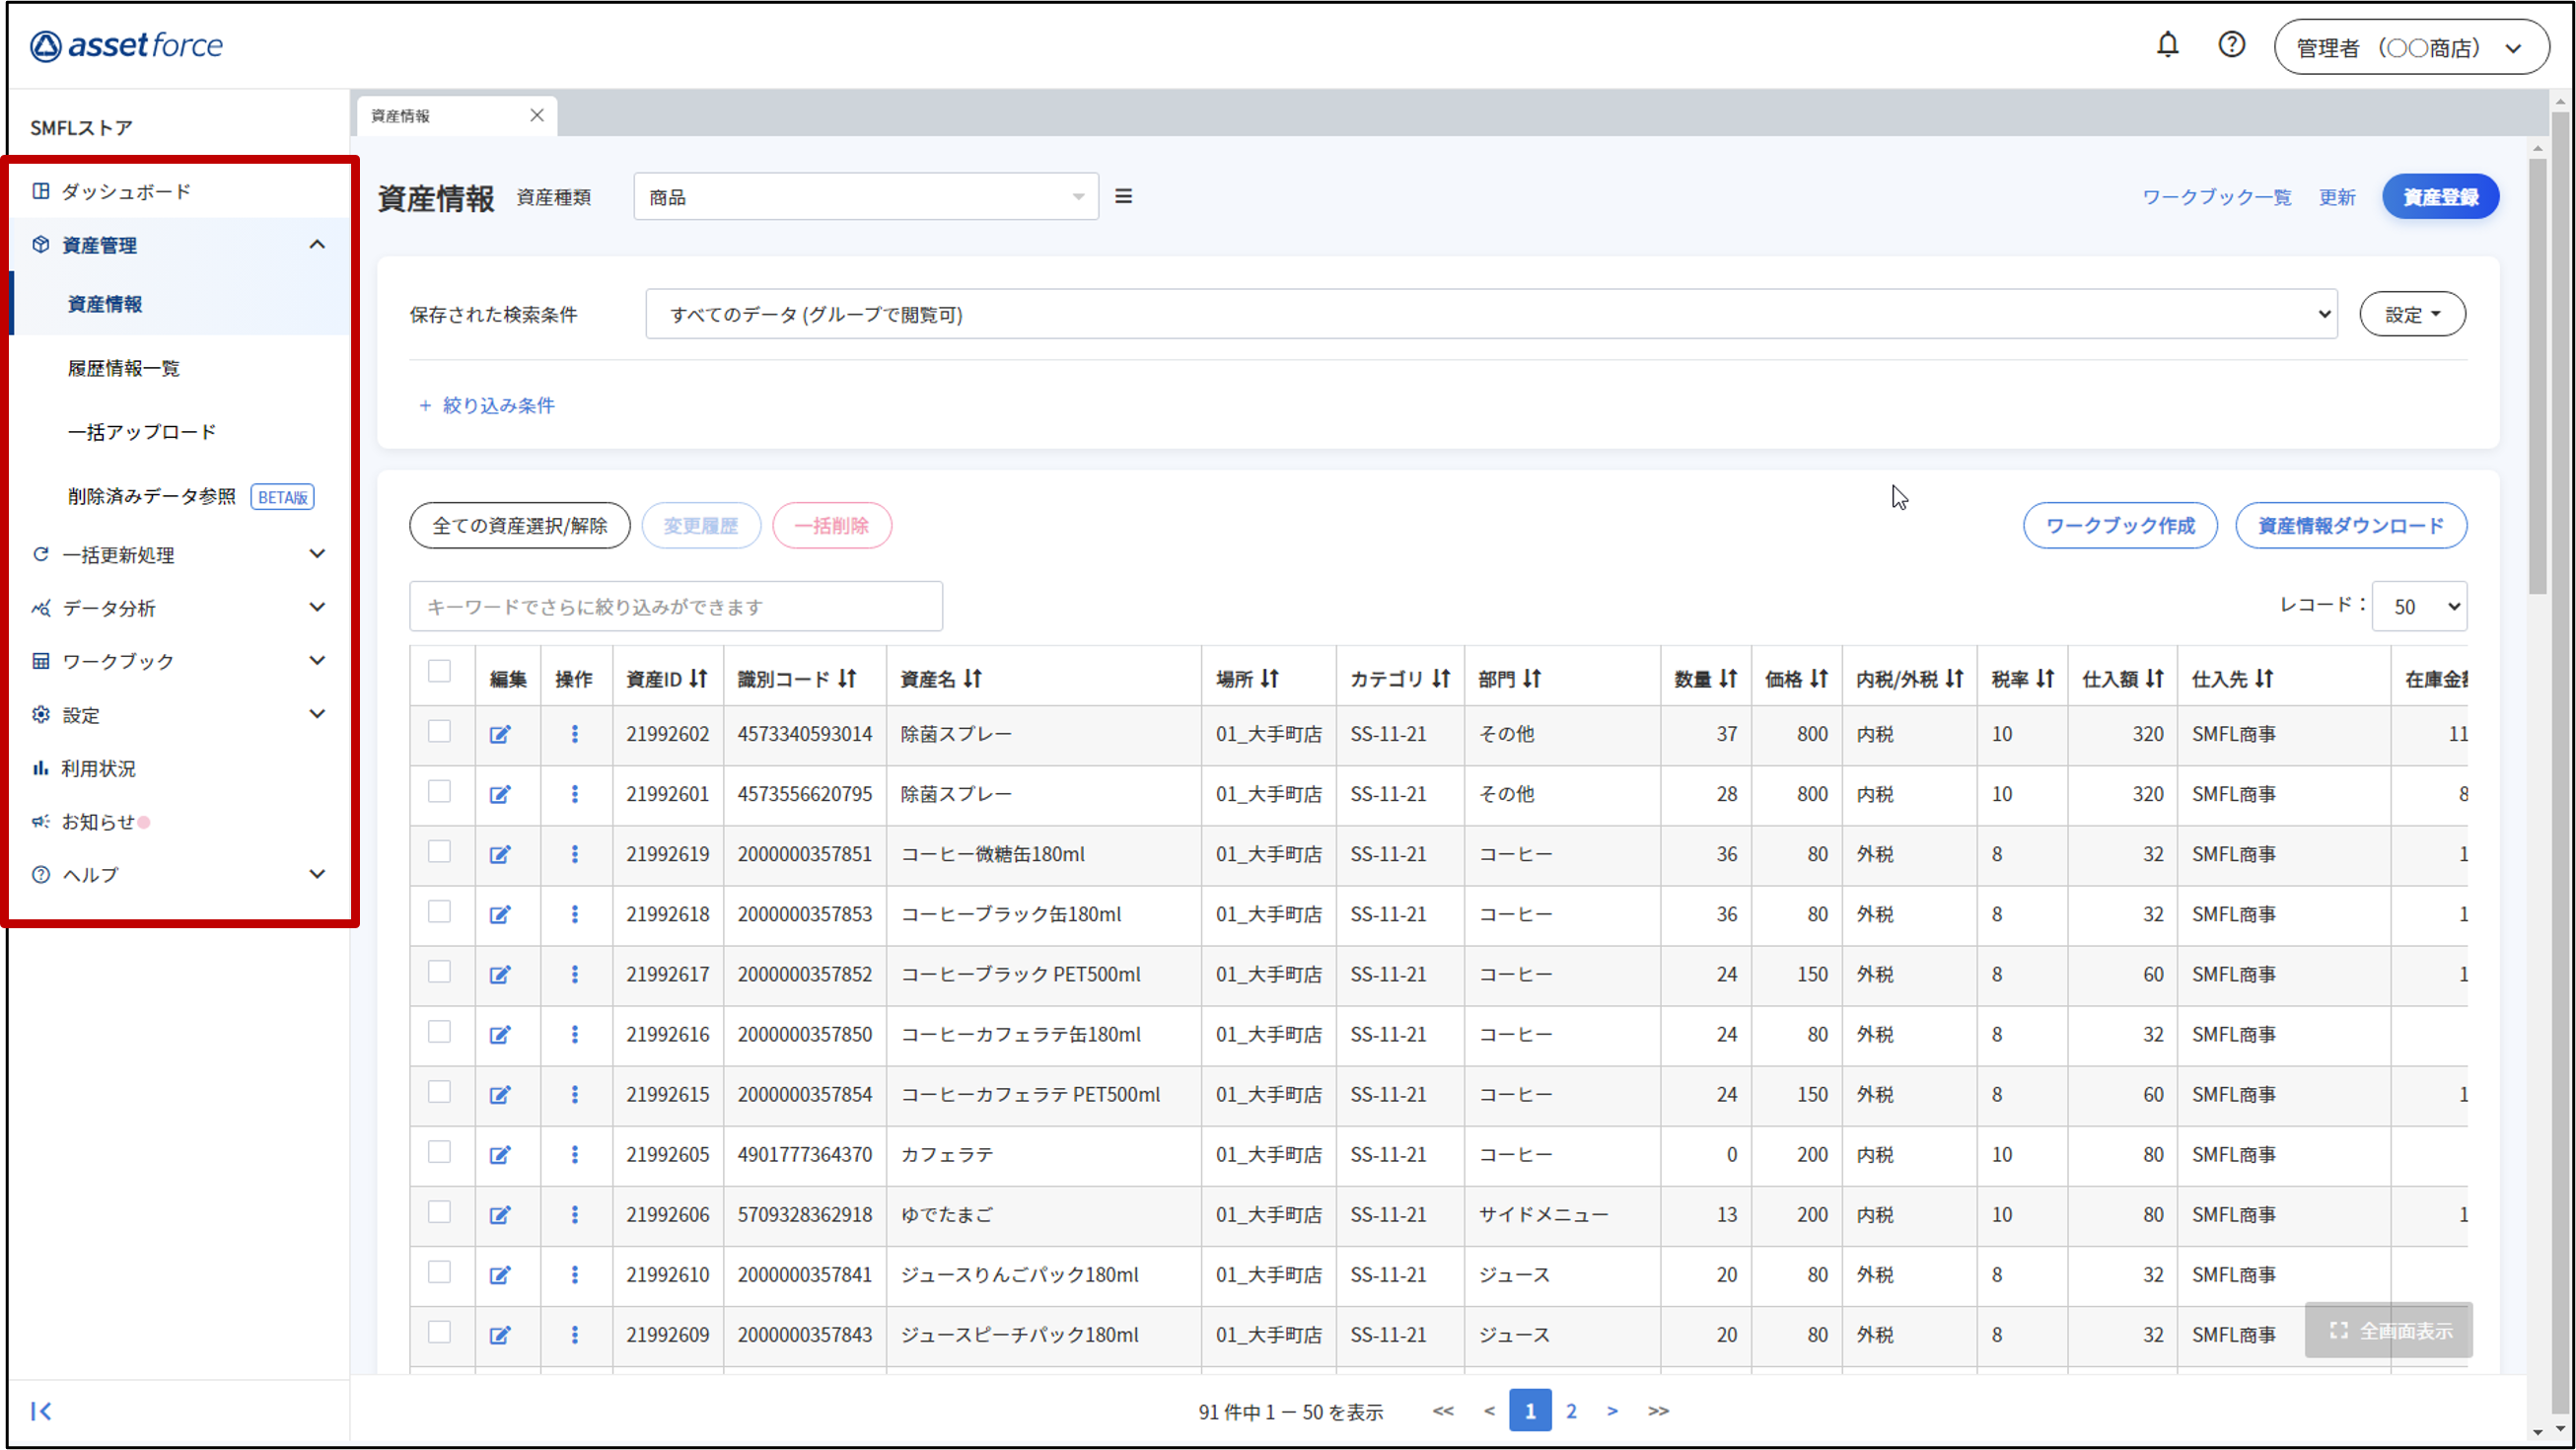This screenshot has height=1450, width=2576.
Task: Open 履歴情報一覧 in the sidebar
Action: pos(124,368)
